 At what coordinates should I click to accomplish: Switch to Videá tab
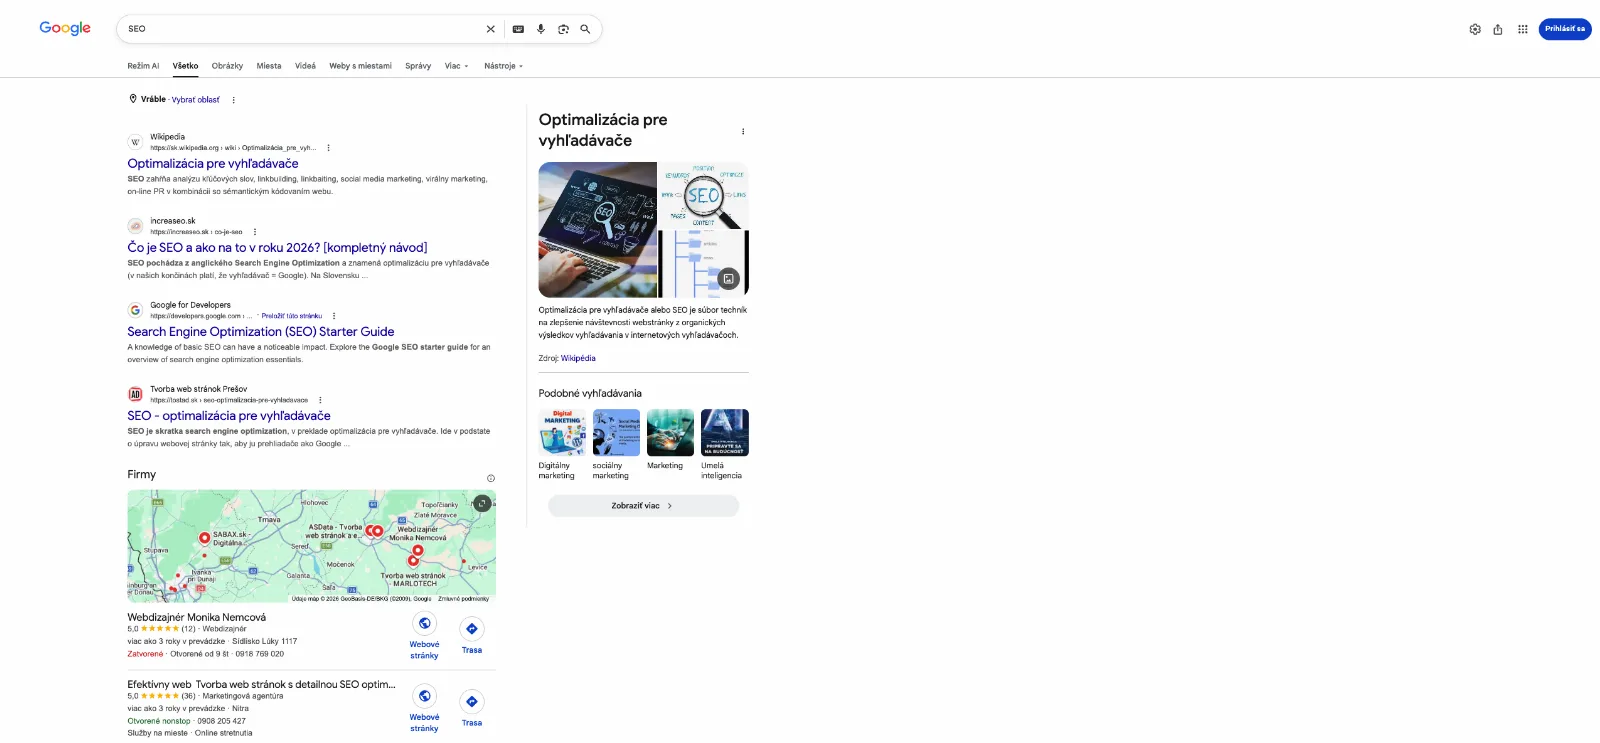point(305,66)
